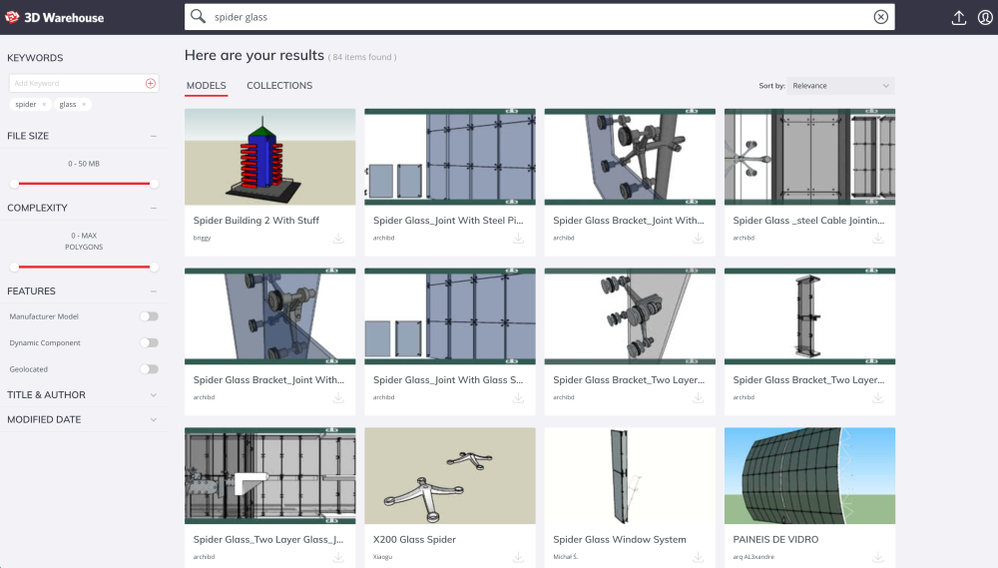Open Spider Glass_Joint With Glass S... title link
The width and height of the screenshot is (998, 568).
[x=448, y=380]
